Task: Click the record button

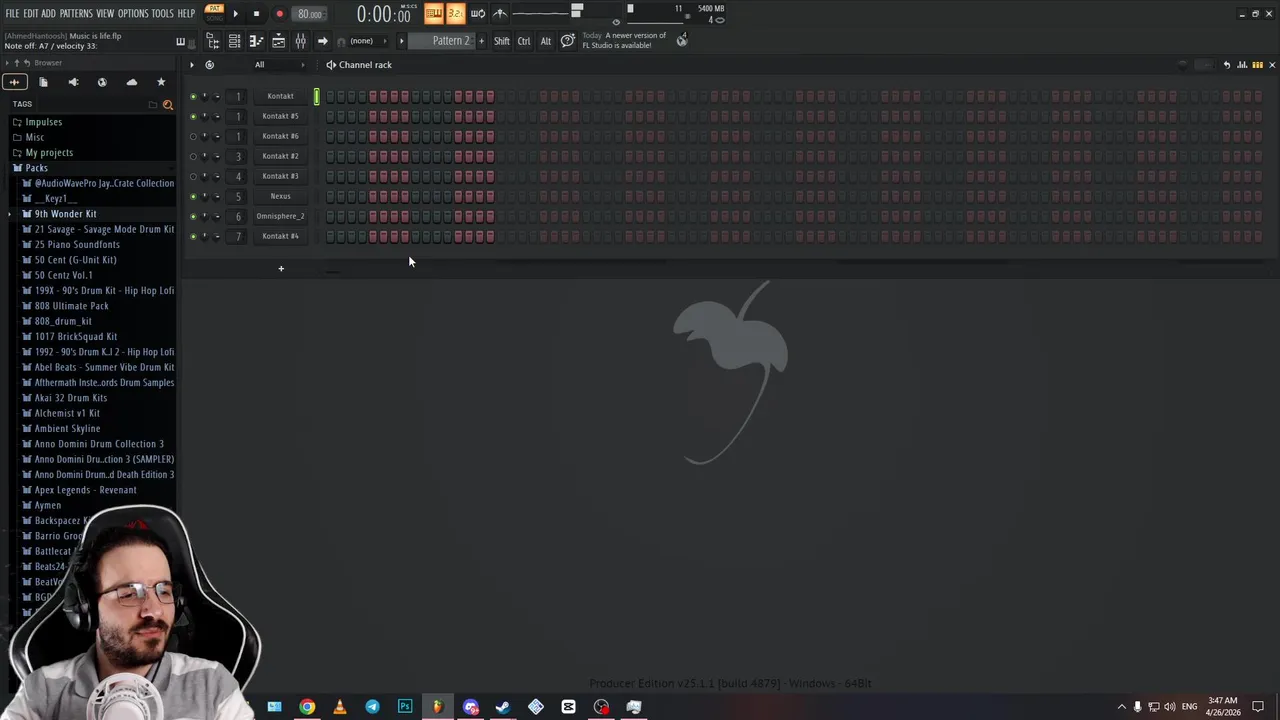Action: pyautogui.click(x=279, y=14)
